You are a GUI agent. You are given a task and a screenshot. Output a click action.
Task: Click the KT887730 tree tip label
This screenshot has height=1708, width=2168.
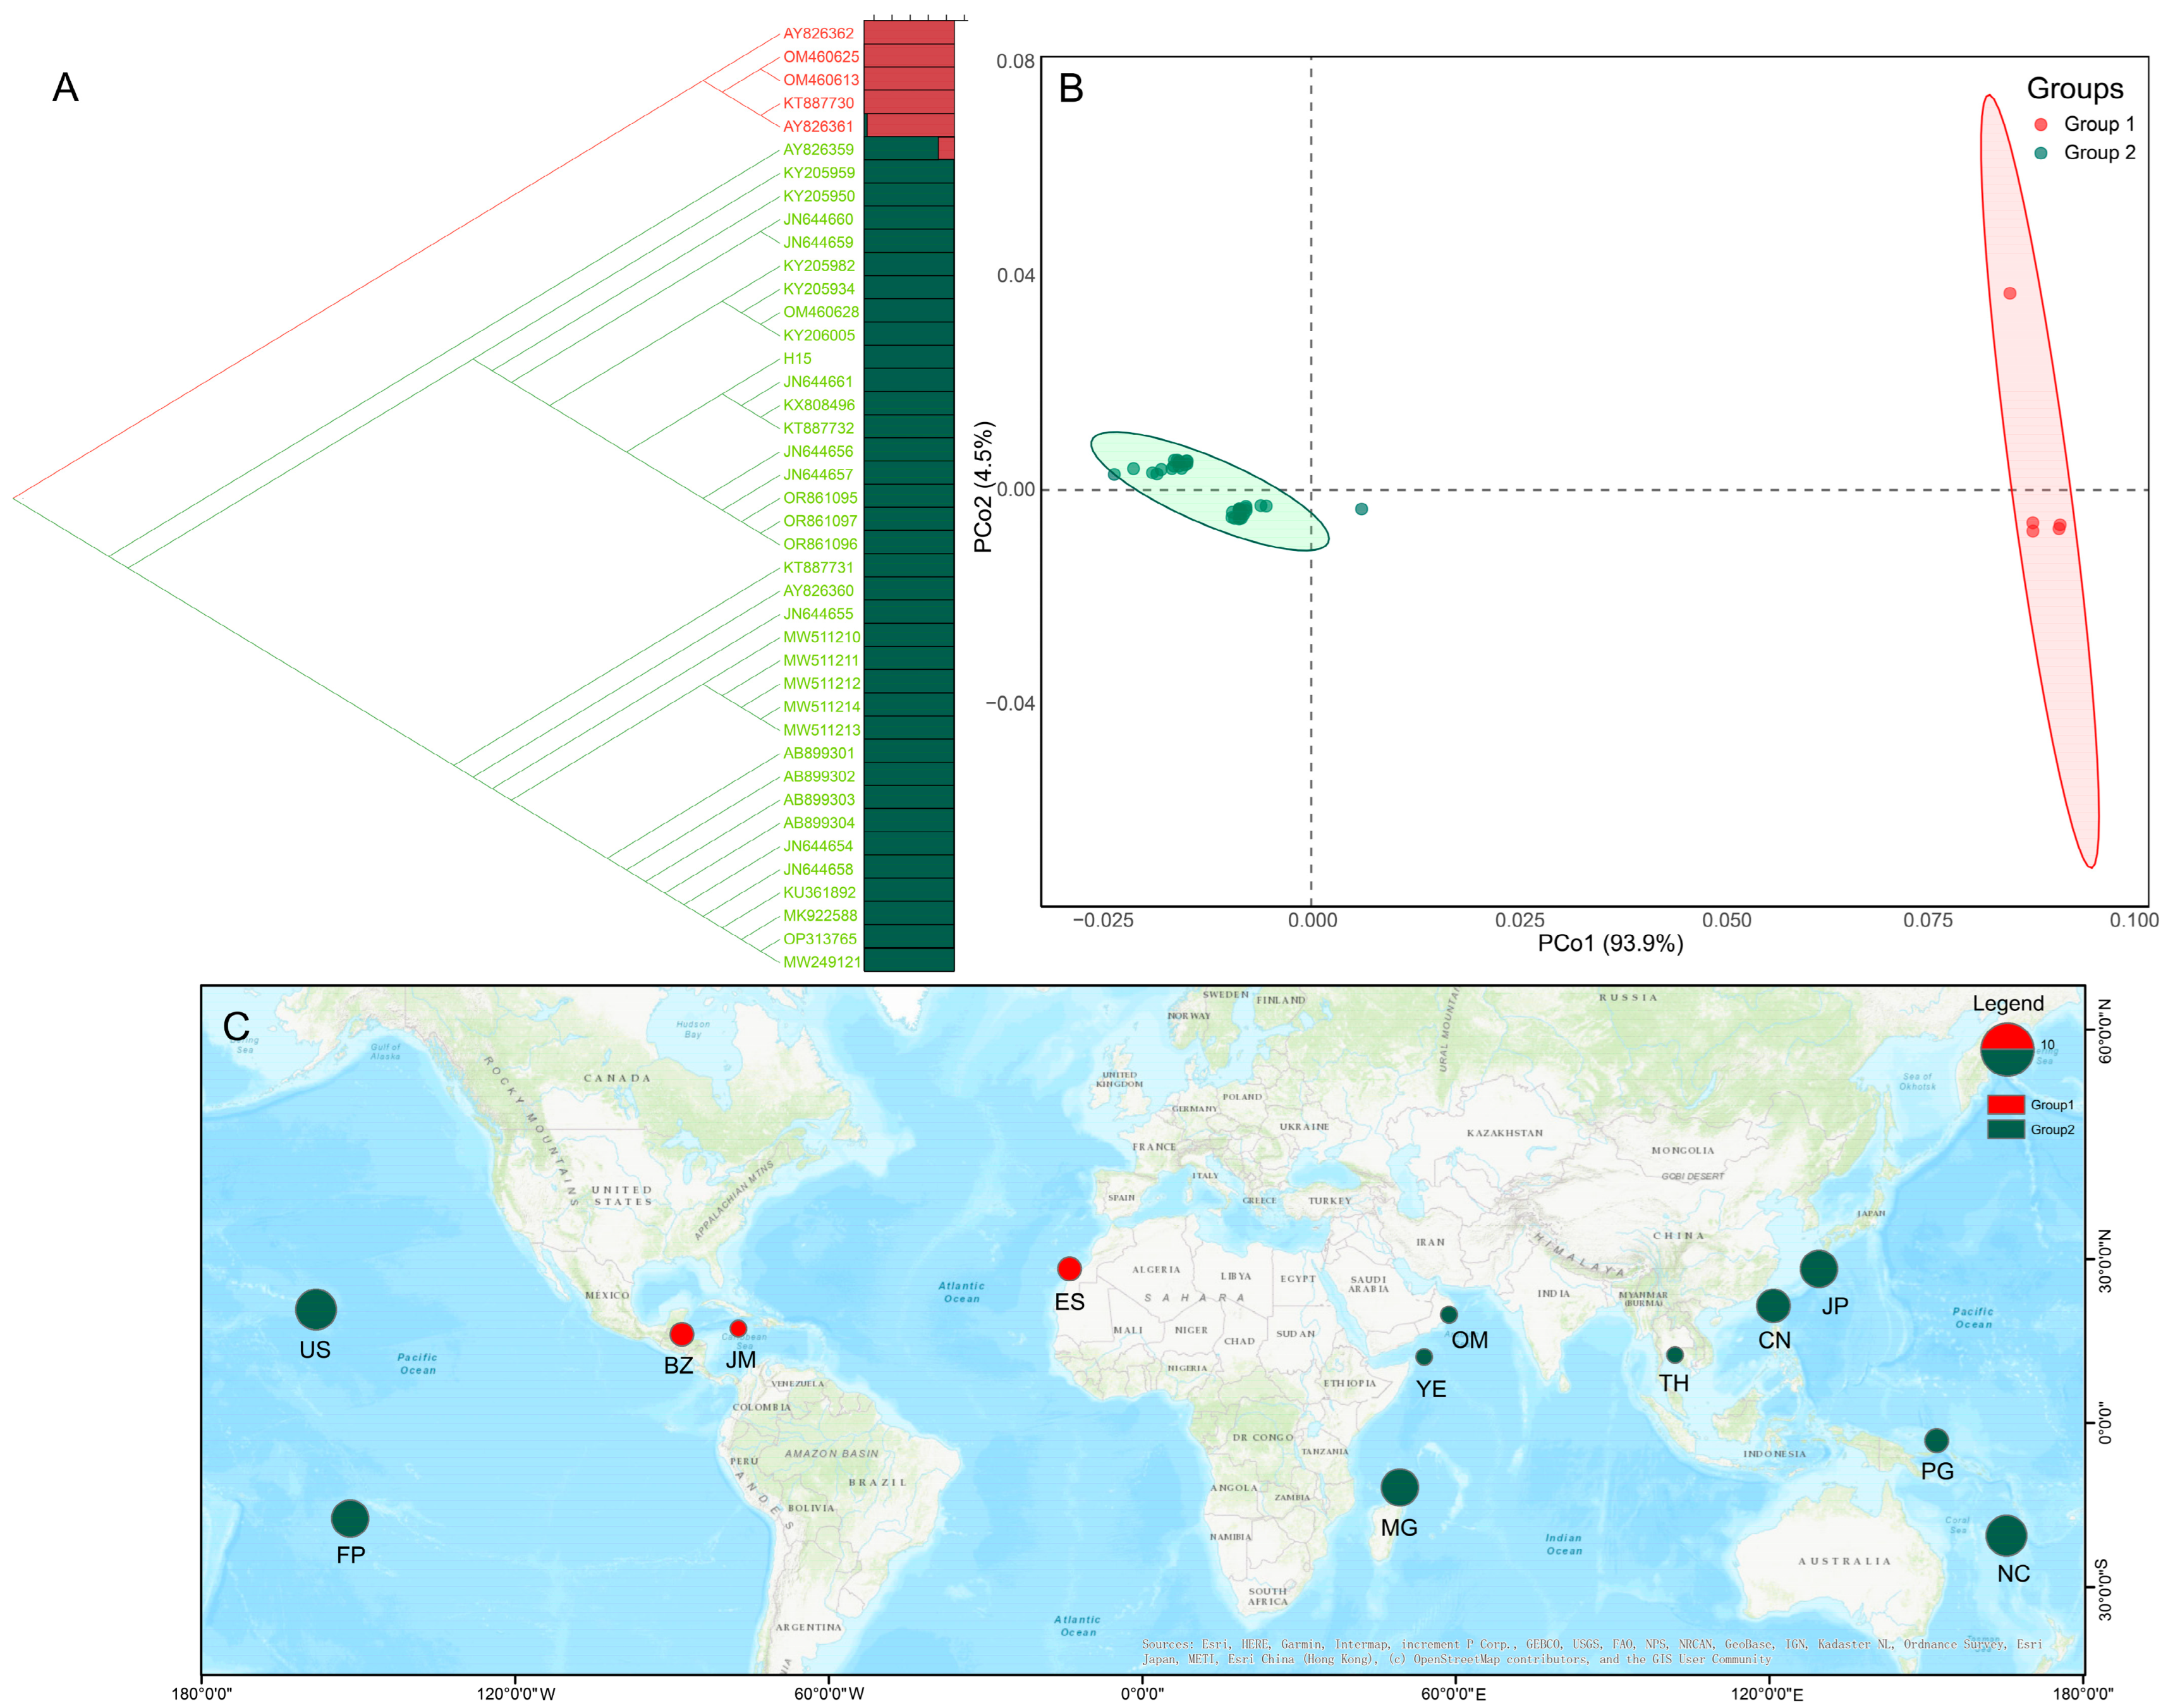[818, 103]
